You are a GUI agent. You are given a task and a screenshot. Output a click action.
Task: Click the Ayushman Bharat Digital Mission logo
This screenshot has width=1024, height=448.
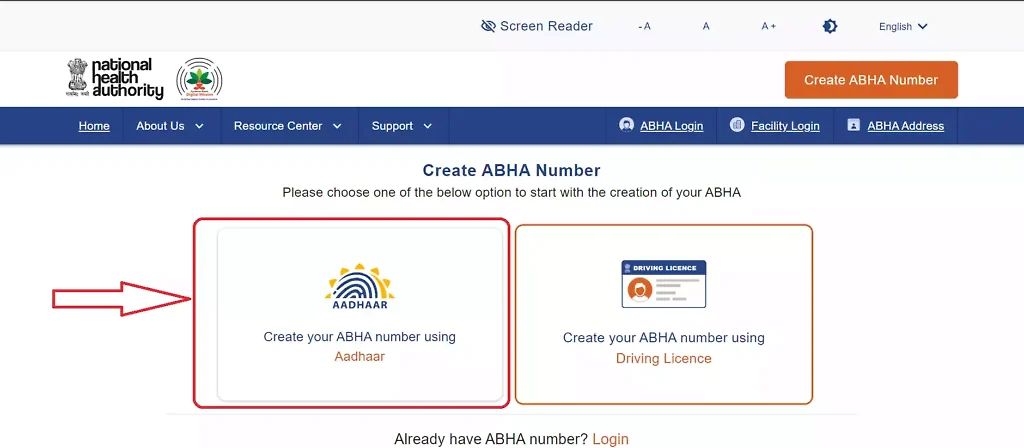coord(199,79)
